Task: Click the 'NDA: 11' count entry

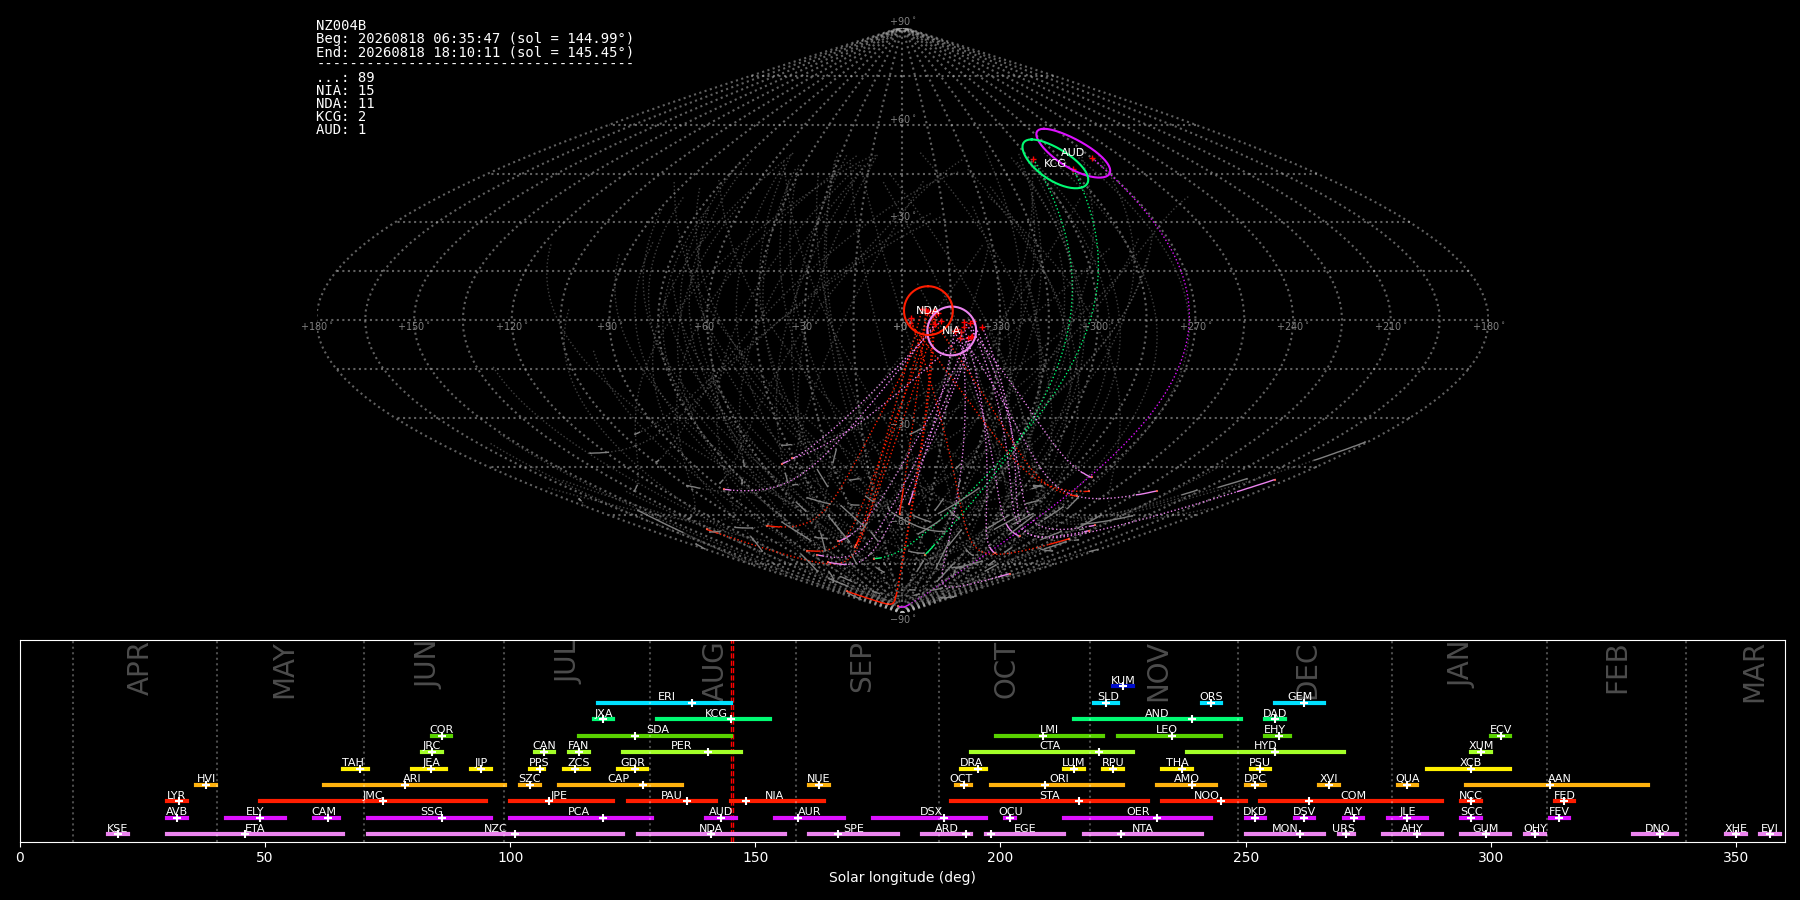Action: pos(345,104)
